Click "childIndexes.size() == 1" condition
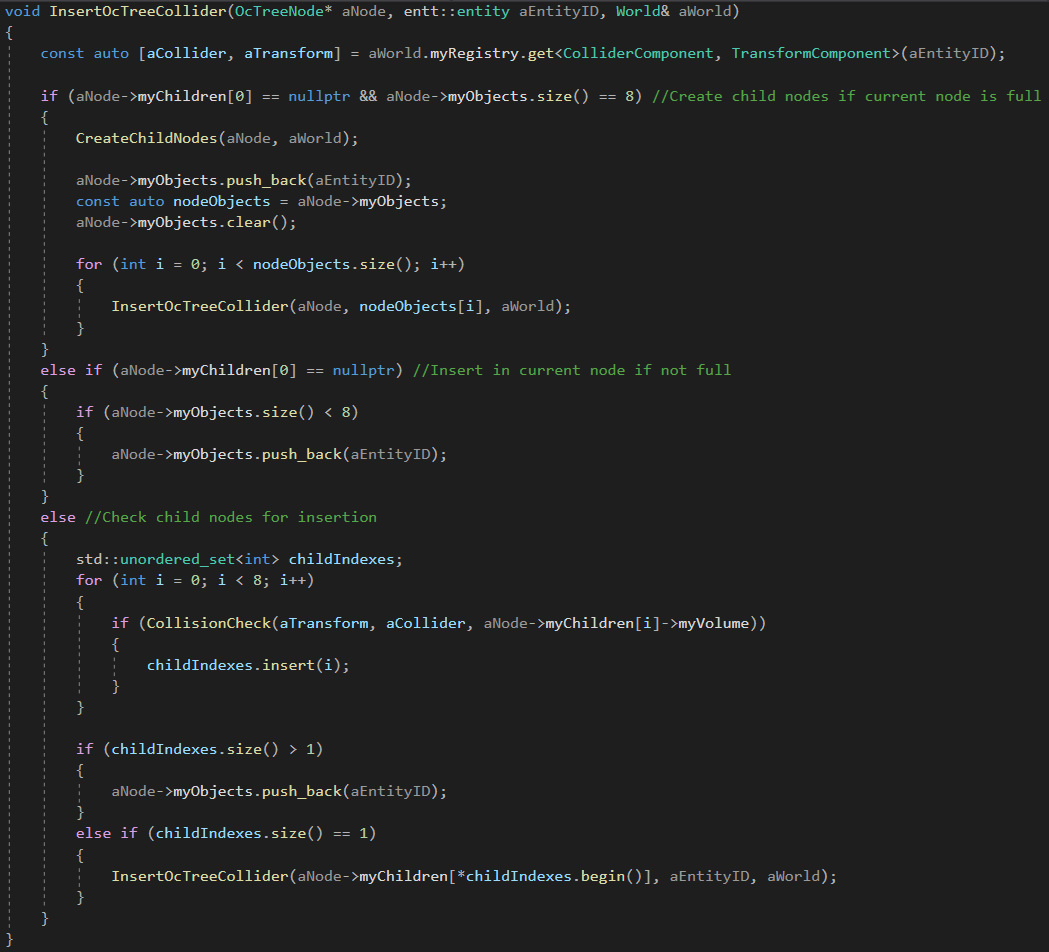Image resolution: width=1049 pixels, height=952 pixels. (262, 833)
